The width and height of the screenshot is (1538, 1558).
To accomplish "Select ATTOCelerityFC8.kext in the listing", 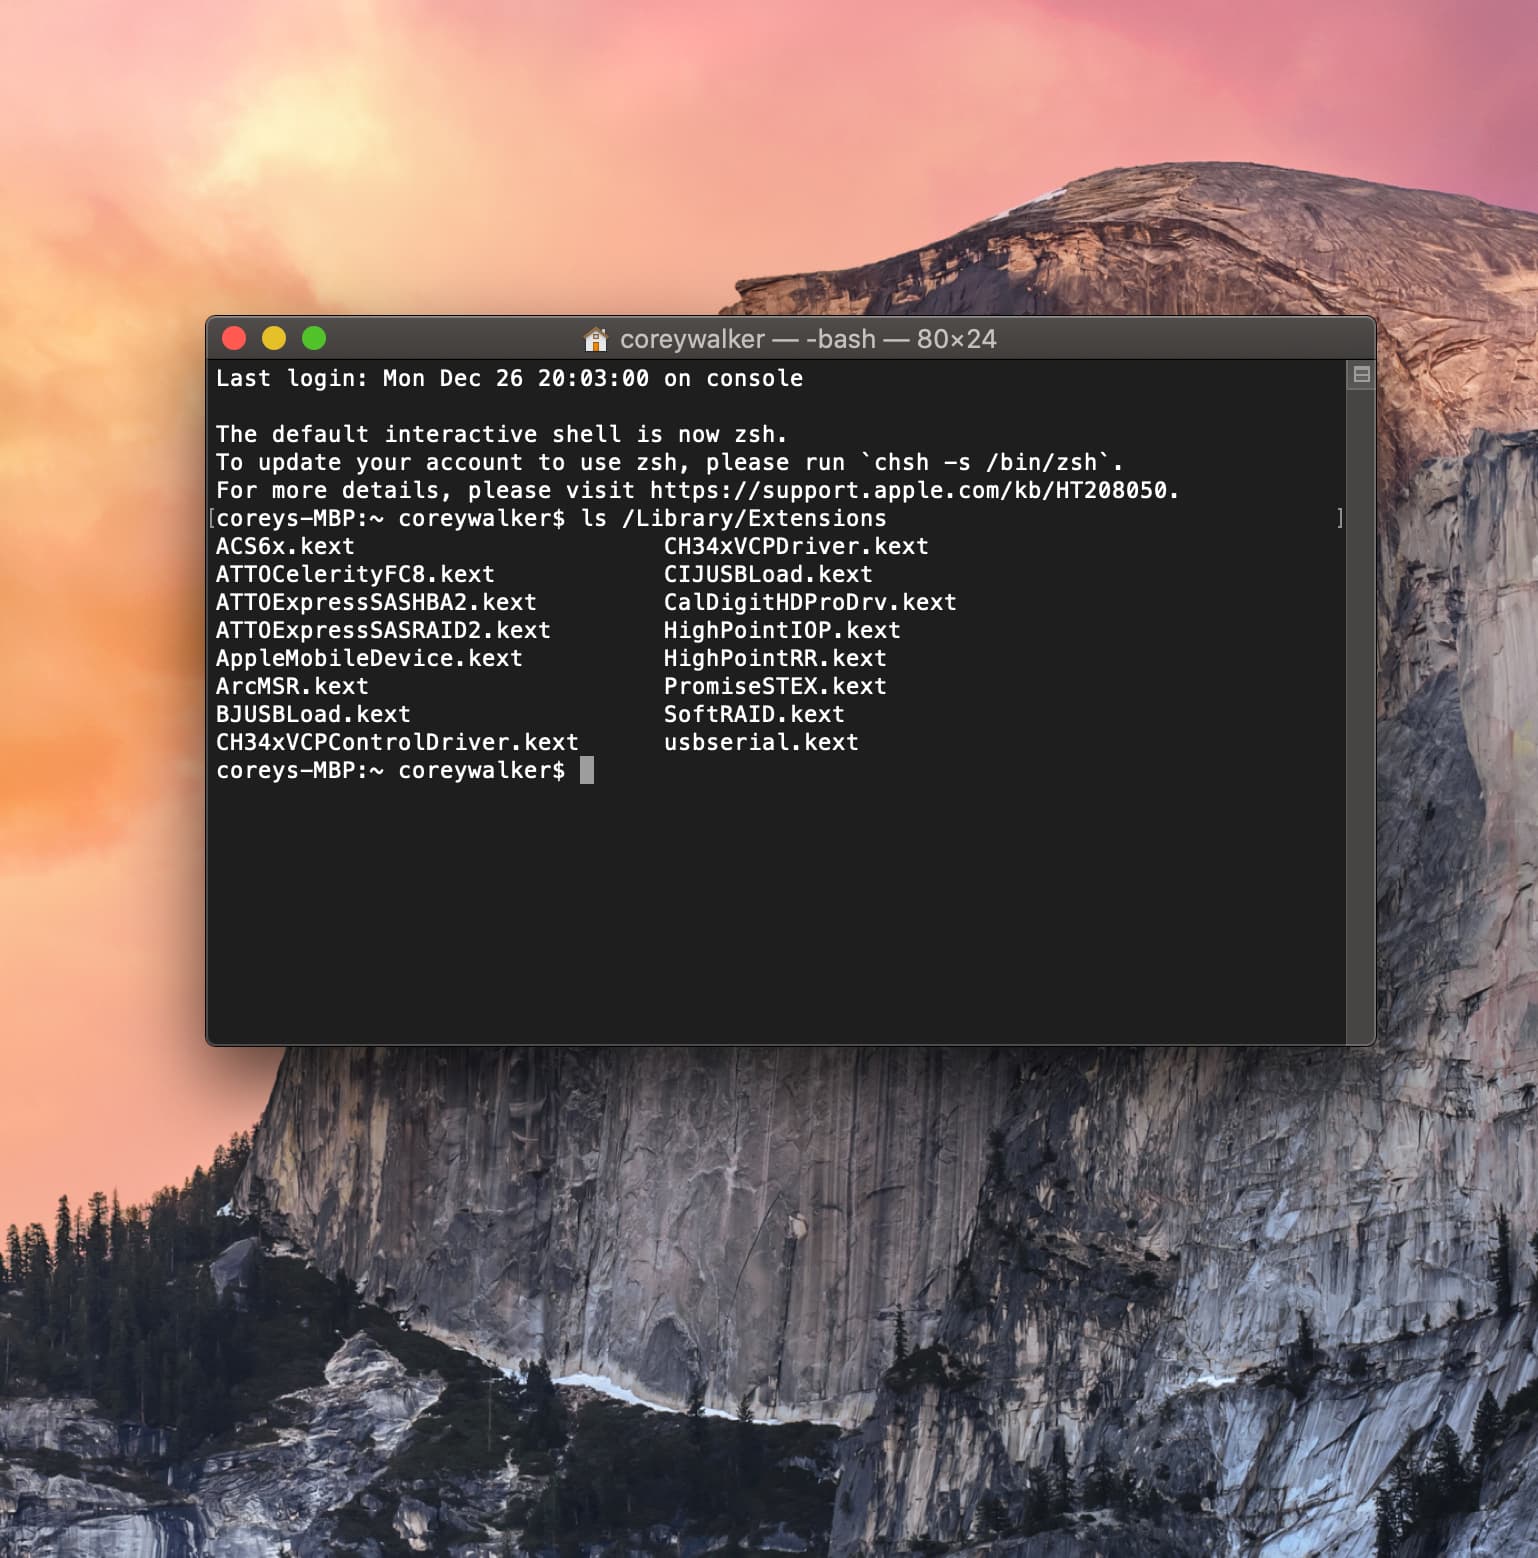I will click(355, 575).
